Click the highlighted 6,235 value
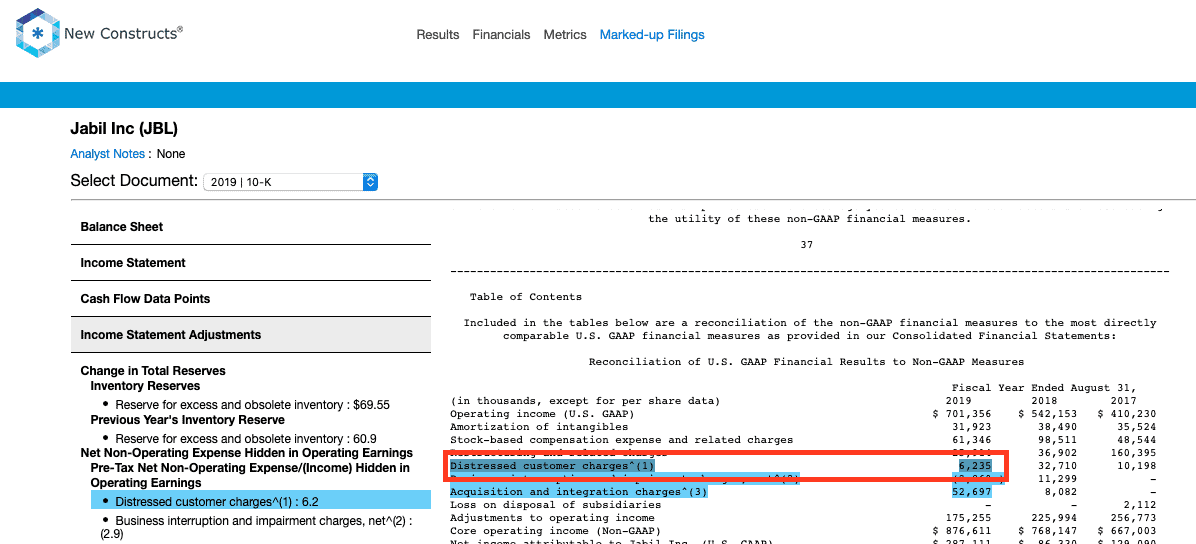 coord(975,465)
